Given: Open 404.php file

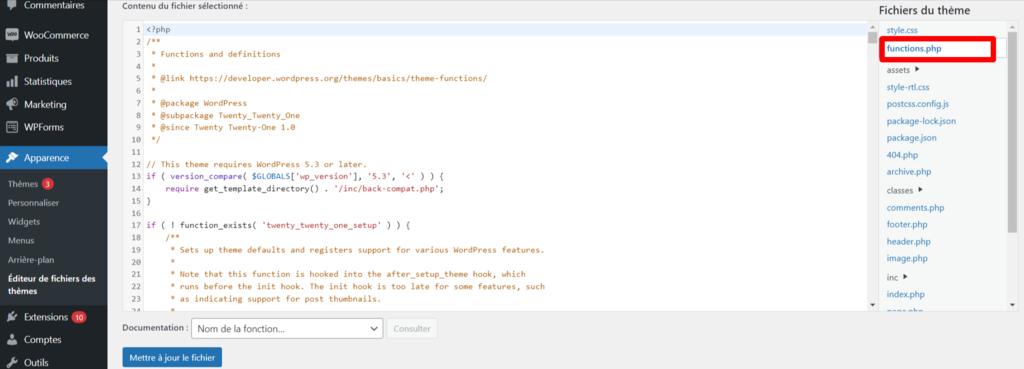Looking at the screenshot, I should (x=903, y=155).
